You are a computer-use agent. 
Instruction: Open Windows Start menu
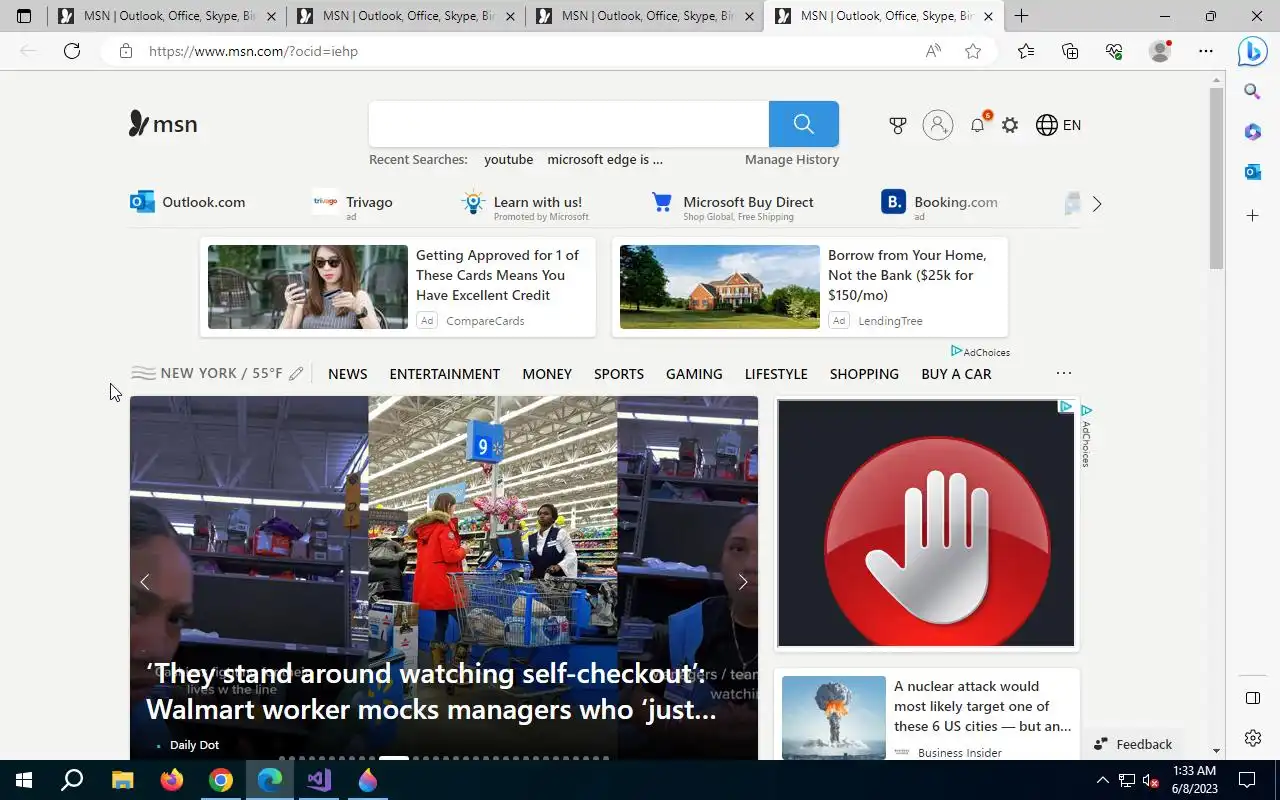pos(24,780)
